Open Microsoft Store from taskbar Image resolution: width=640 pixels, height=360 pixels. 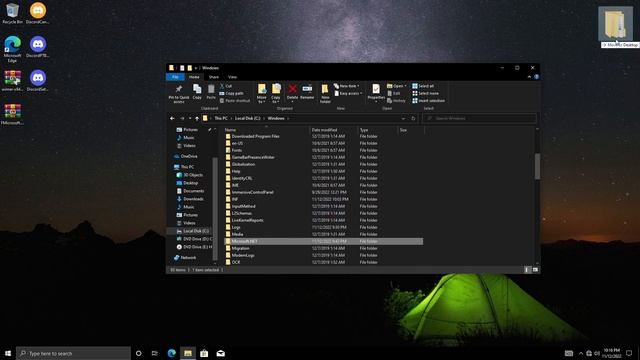(x=204, y=353)
